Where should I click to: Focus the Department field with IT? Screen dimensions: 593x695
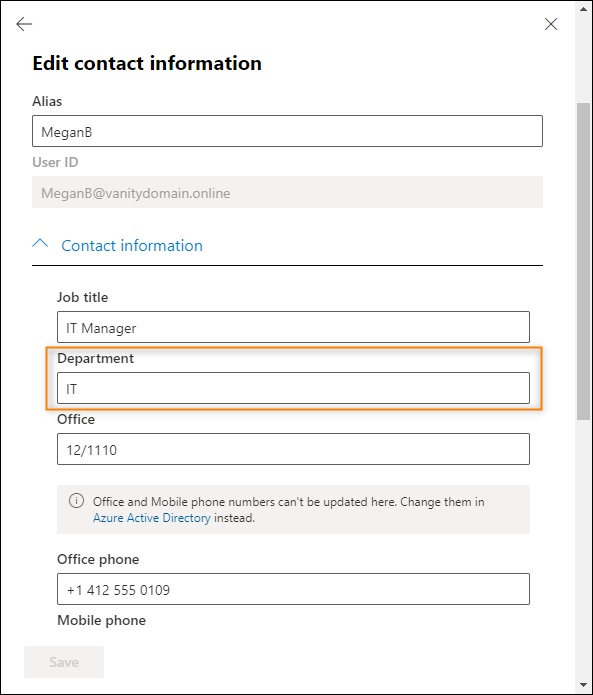(293, 388)
